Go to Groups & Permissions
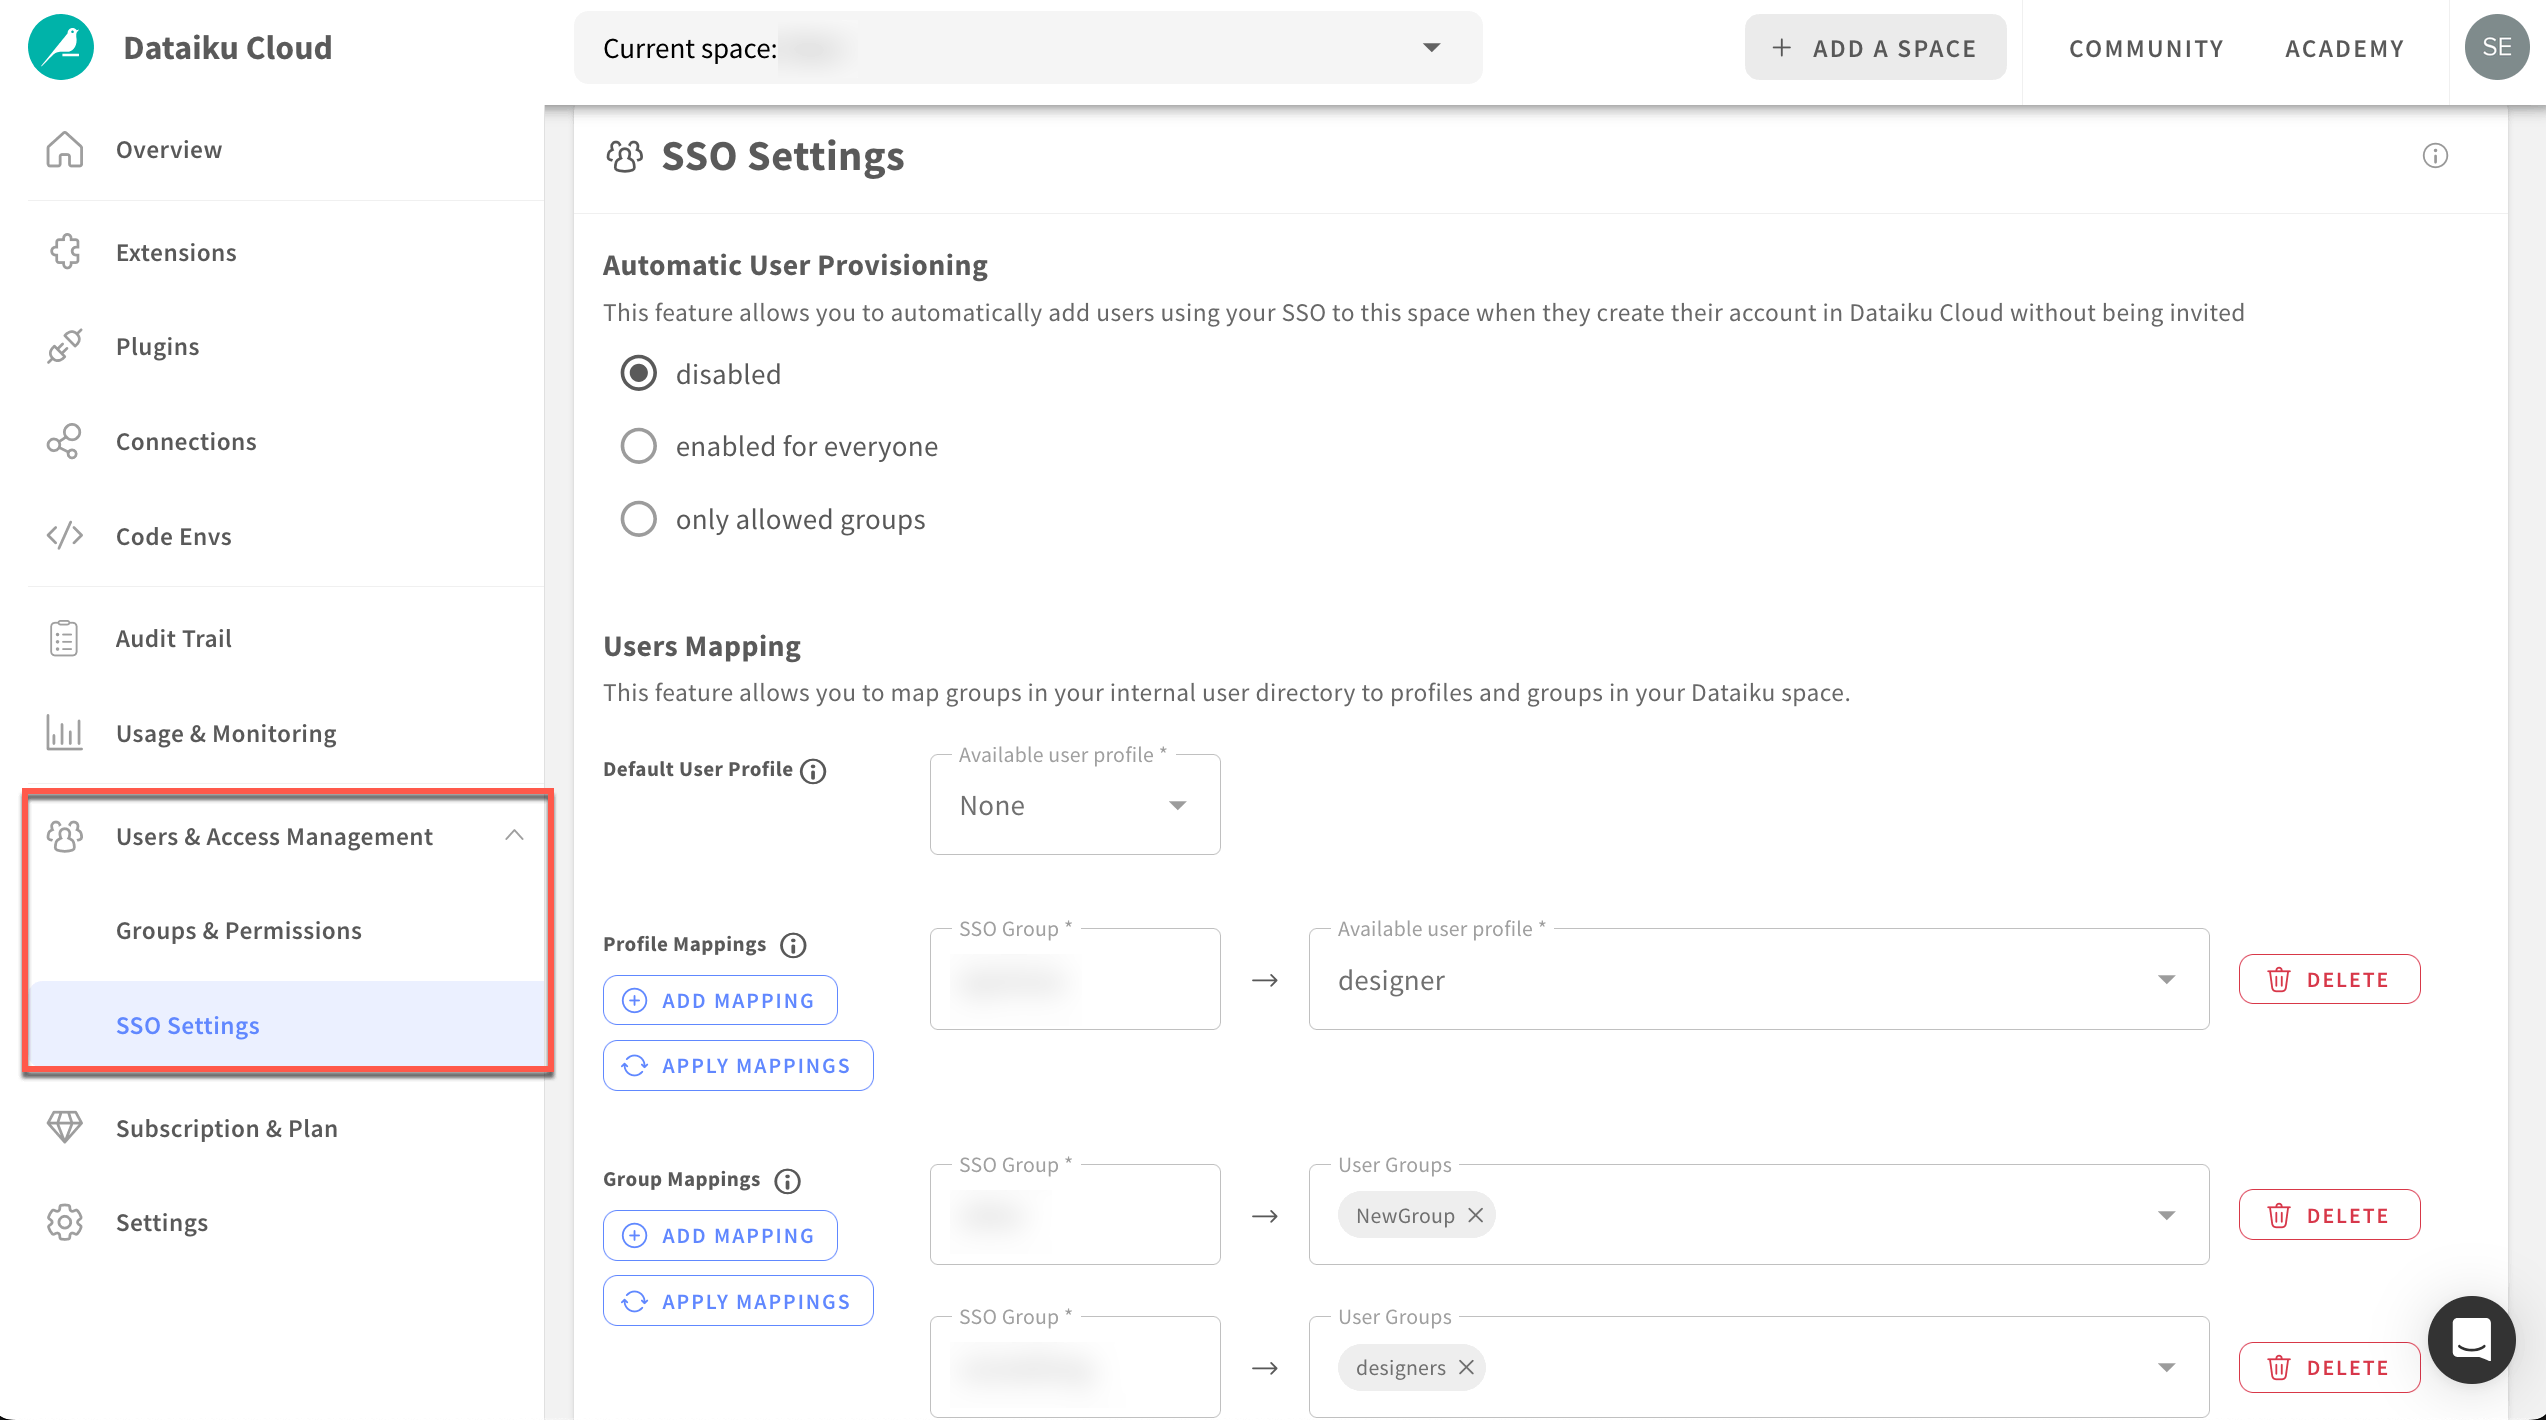The image size is (2546, 1420). [239, 930]
